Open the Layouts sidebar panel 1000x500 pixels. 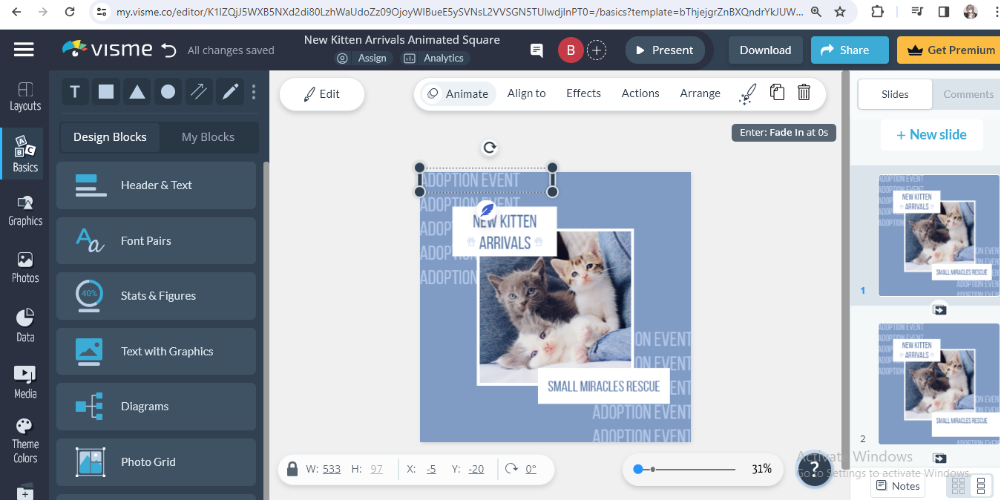pyautogui.click(x=25, y=96)
